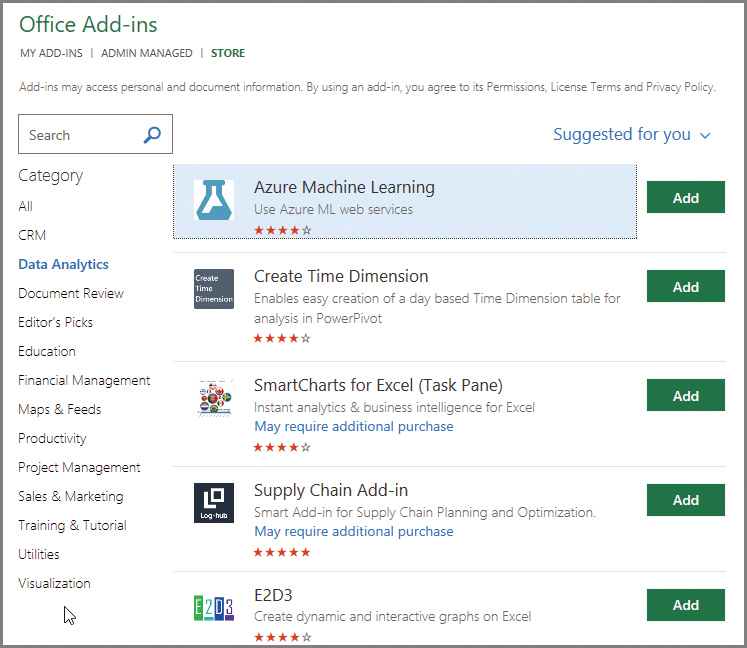
Task: Select the Store tab
Action: [x=227, y=53]
